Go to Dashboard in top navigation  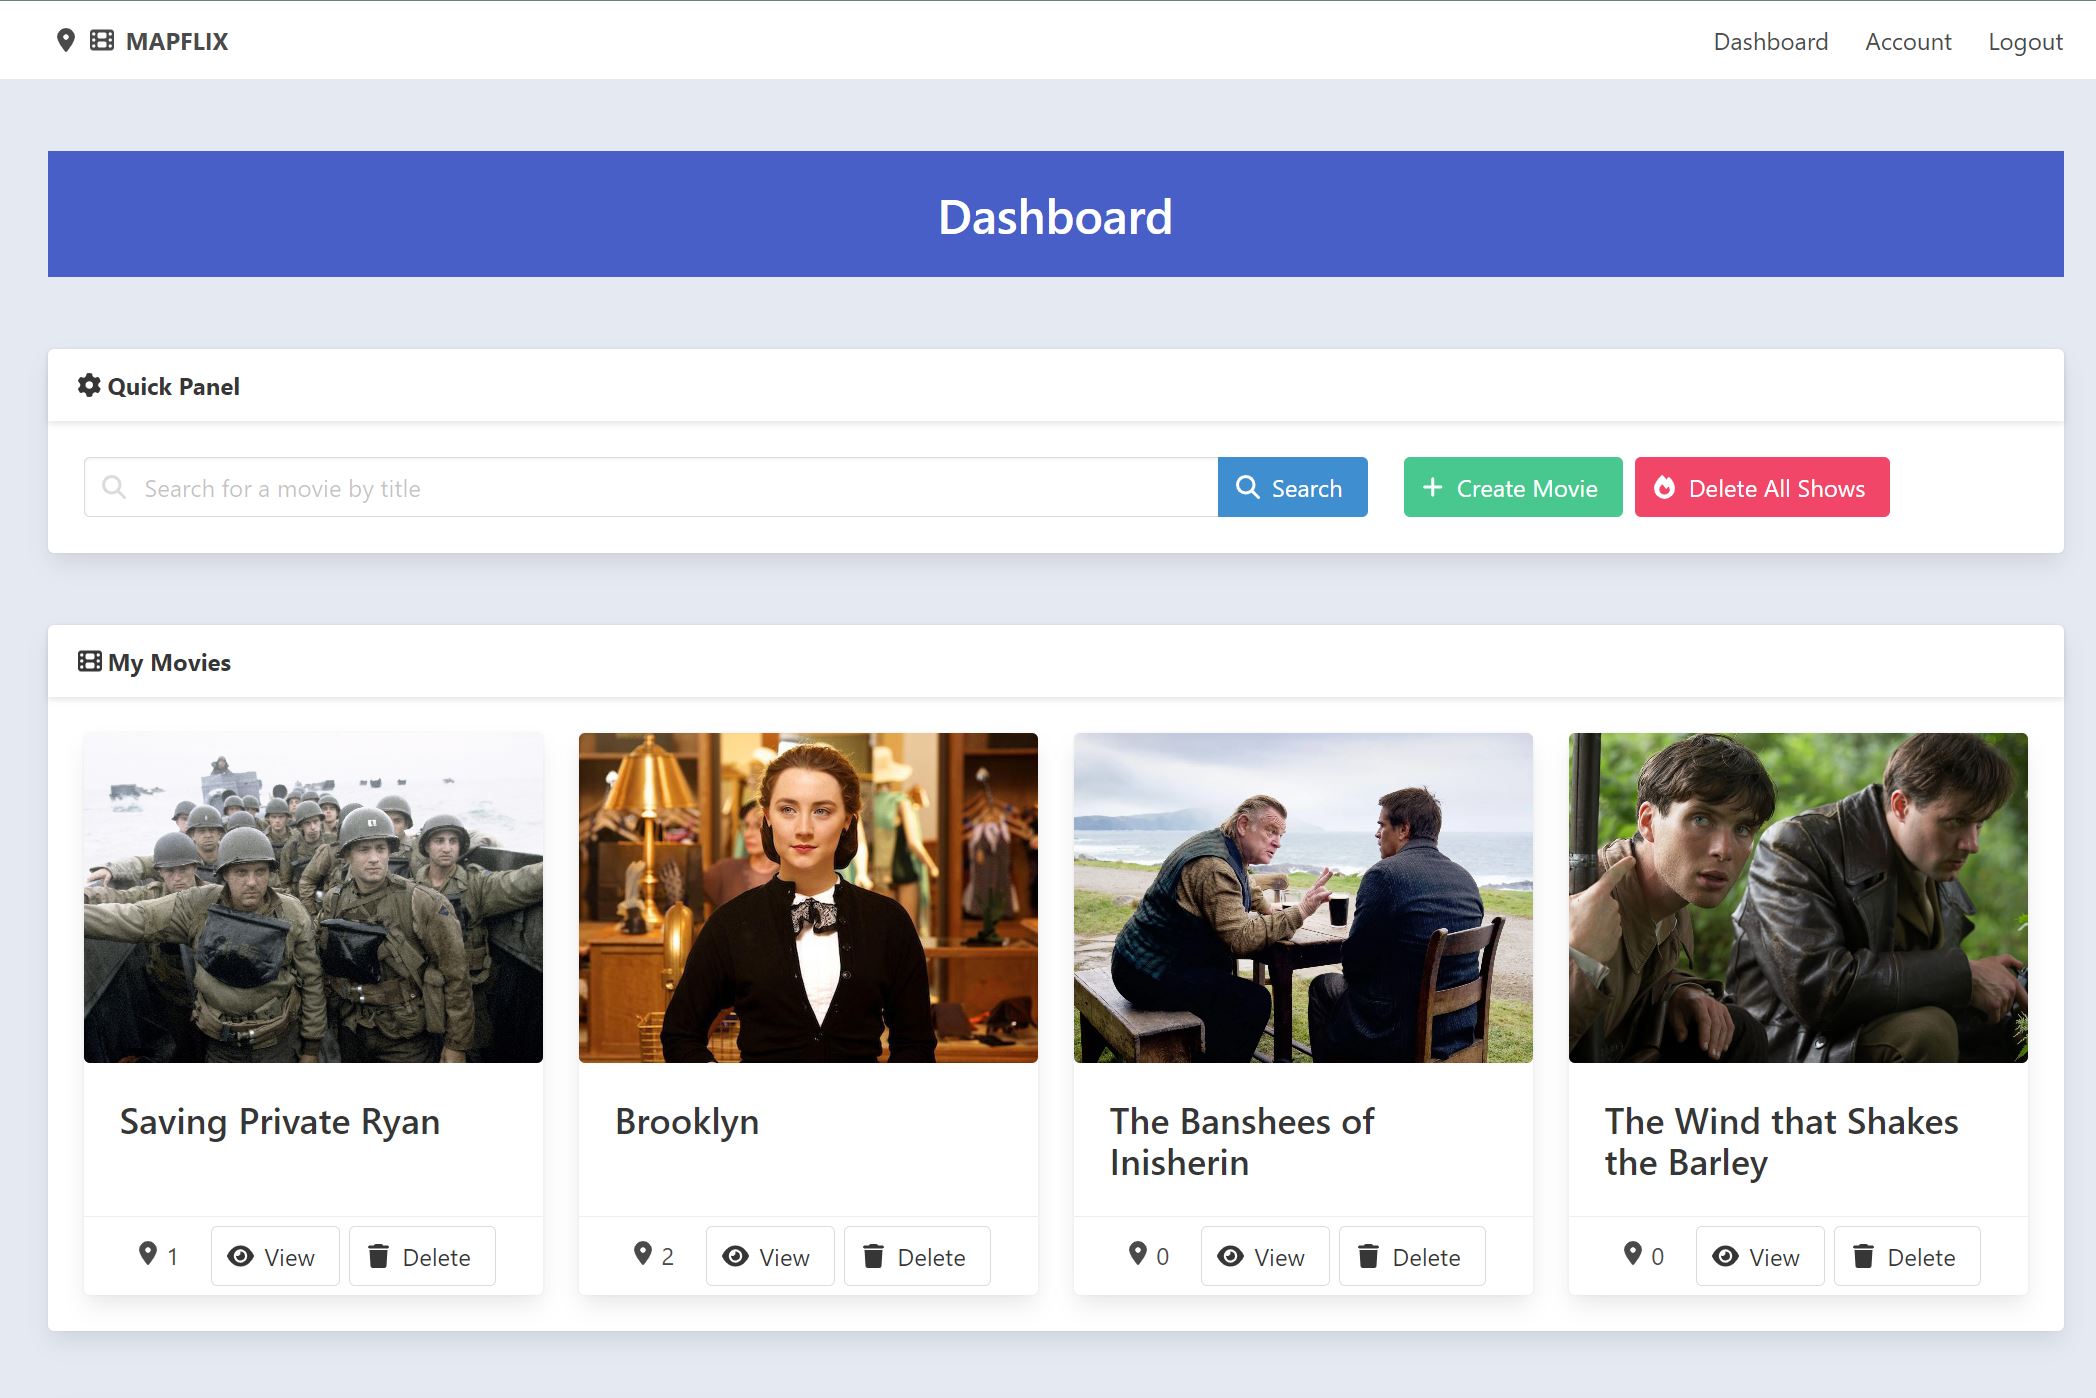[x=1770, y=41]
